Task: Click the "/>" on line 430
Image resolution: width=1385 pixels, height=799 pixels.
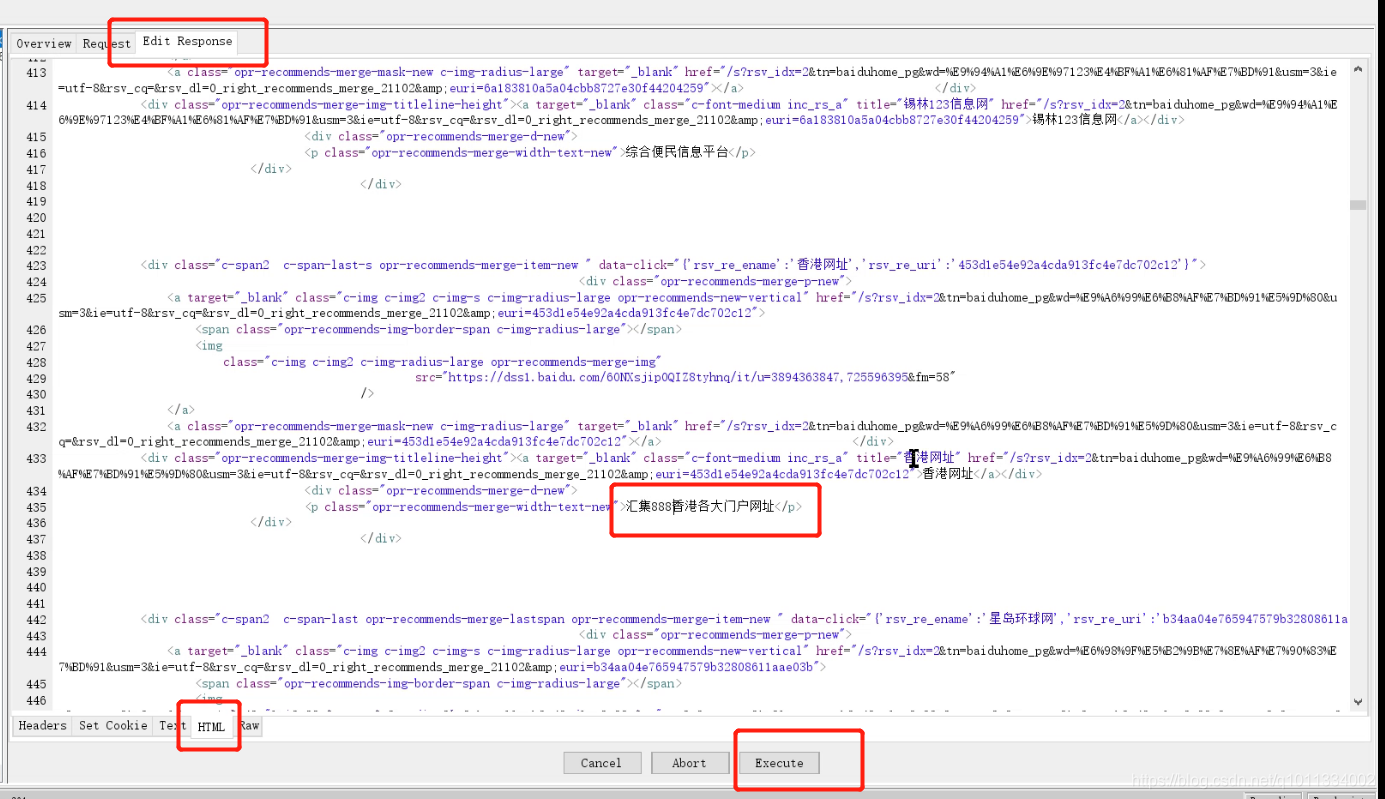Action: [367, 394]
